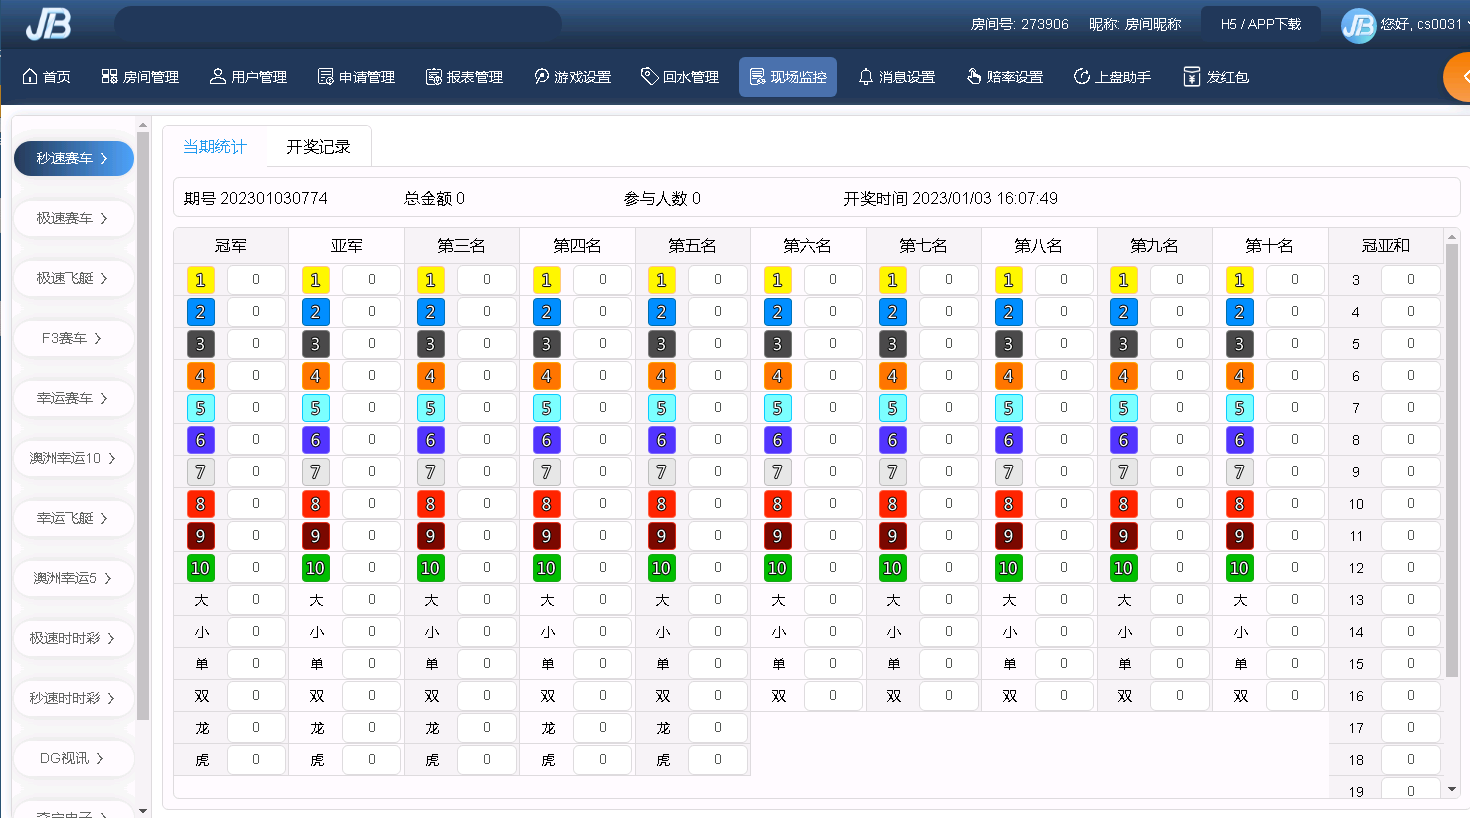Select the 当期统计 tab
The image size is (1470, 818).
tap(214, 147)
